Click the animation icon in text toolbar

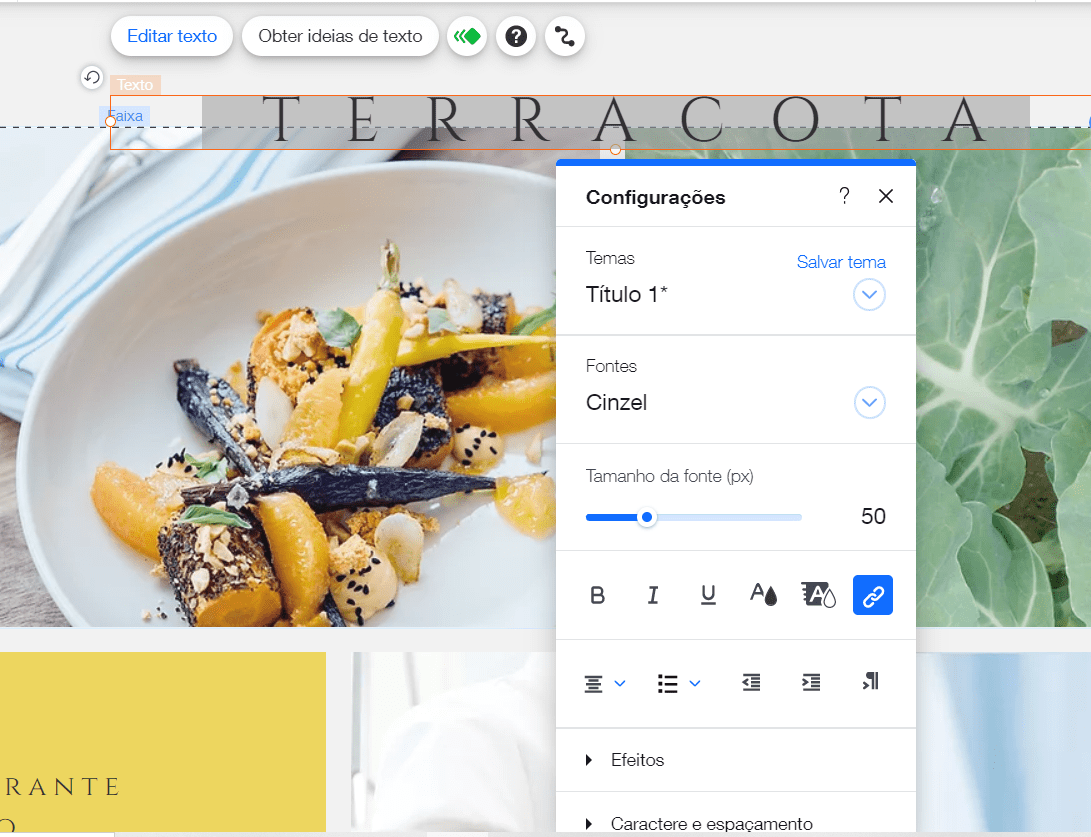pos(467,36)
